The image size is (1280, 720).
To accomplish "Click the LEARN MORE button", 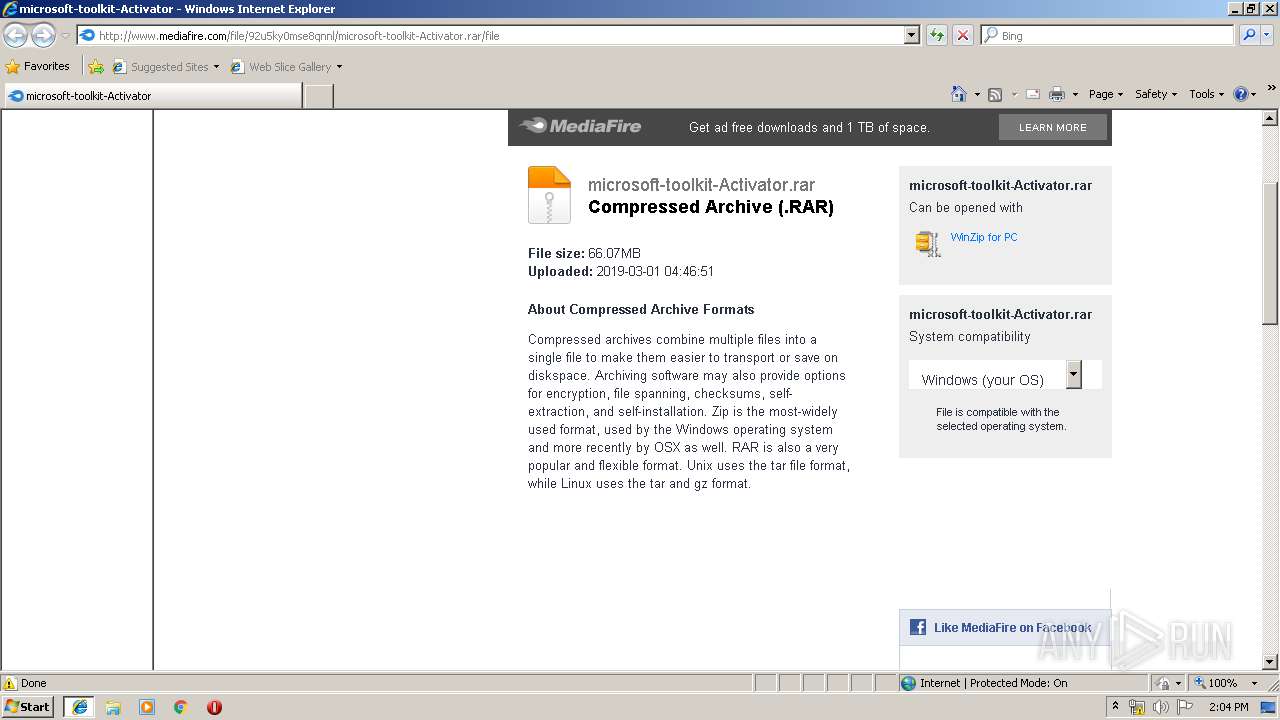I will (1052, 127).
